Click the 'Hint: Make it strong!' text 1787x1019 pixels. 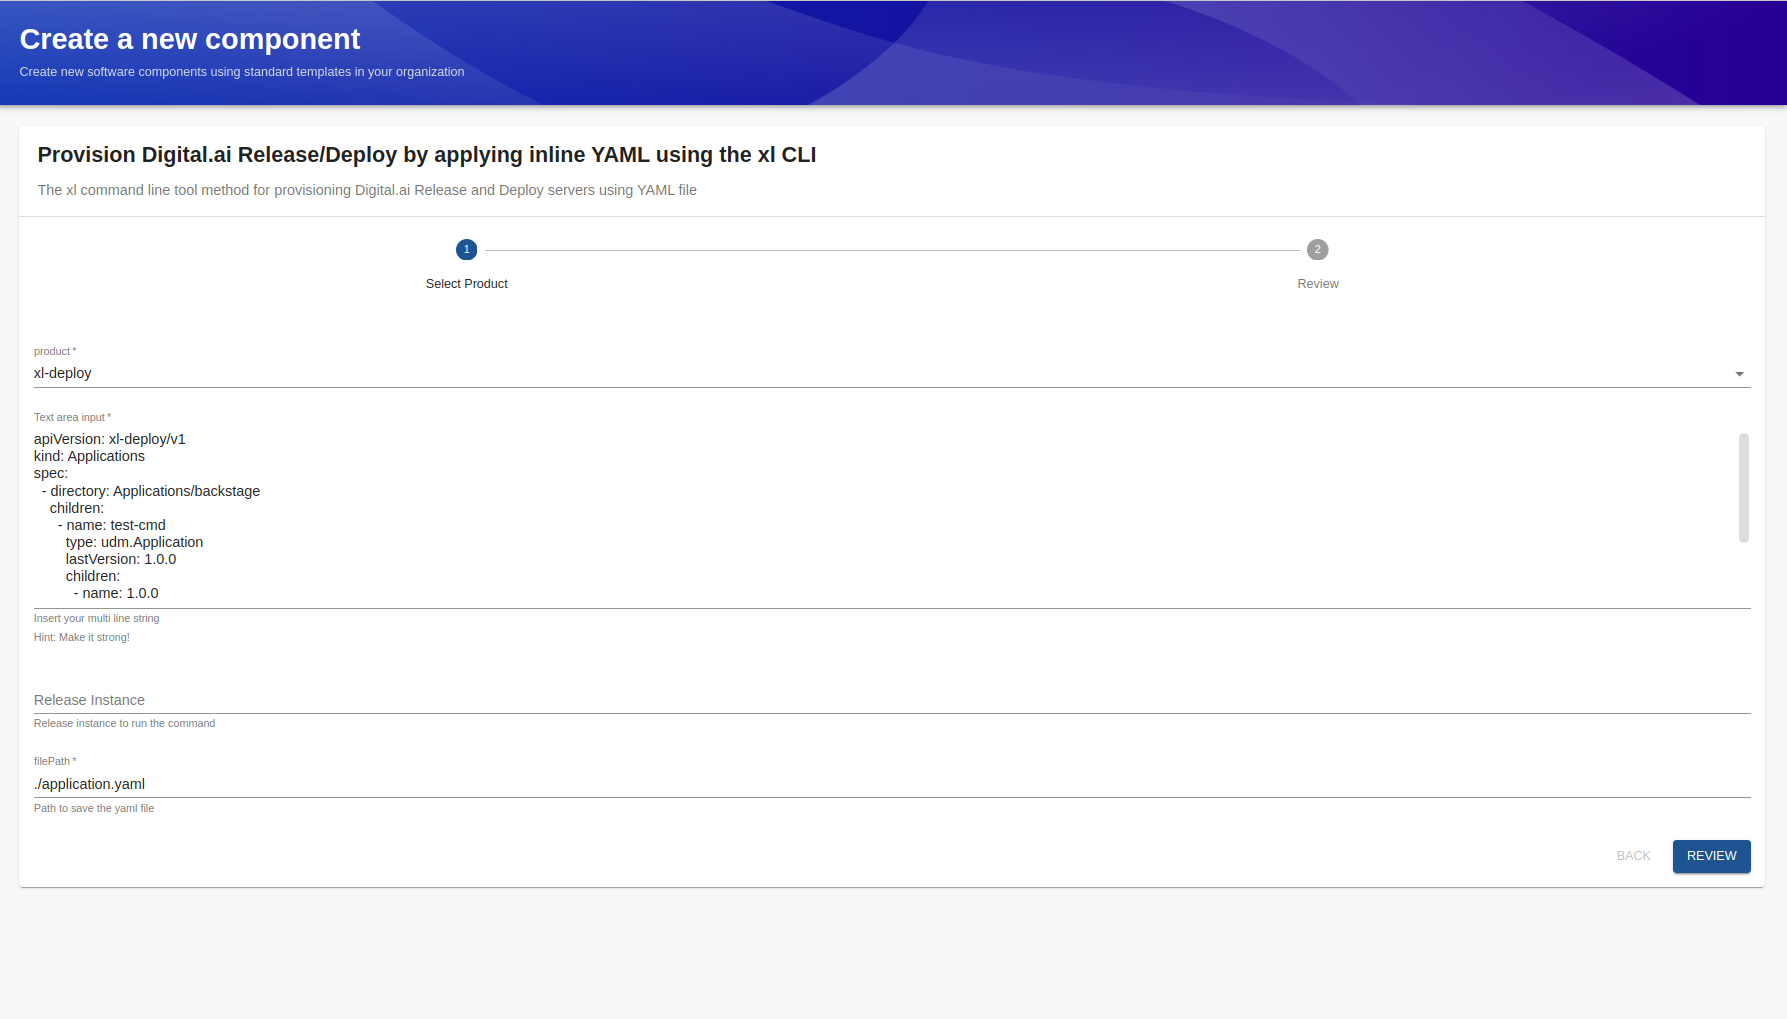click(x=82, y=637)
